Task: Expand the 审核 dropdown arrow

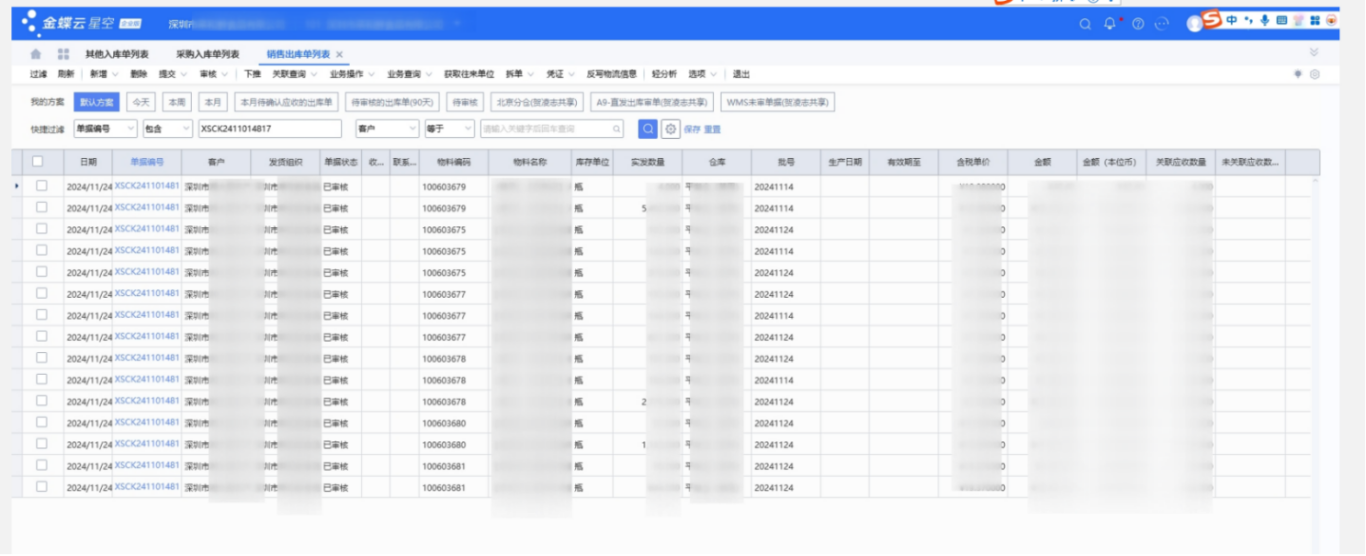Action: (x=225, y=74)
